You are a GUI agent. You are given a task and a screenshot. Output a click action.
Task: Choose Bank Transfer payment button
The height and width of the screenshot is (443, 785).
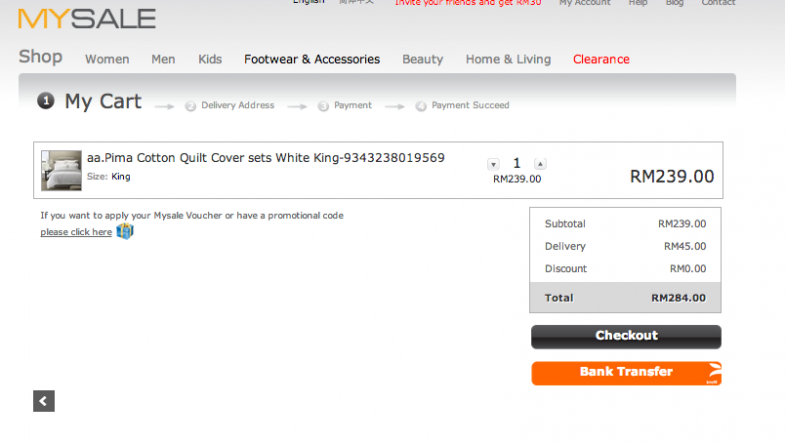coord(626,373)
